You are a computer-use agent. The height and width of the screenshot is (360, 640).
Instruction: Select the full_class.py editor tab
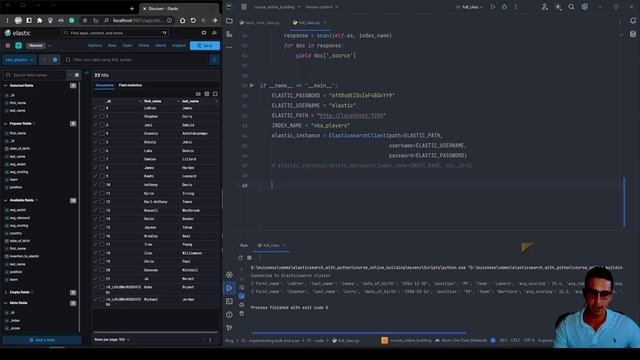(x=309, y=23)
